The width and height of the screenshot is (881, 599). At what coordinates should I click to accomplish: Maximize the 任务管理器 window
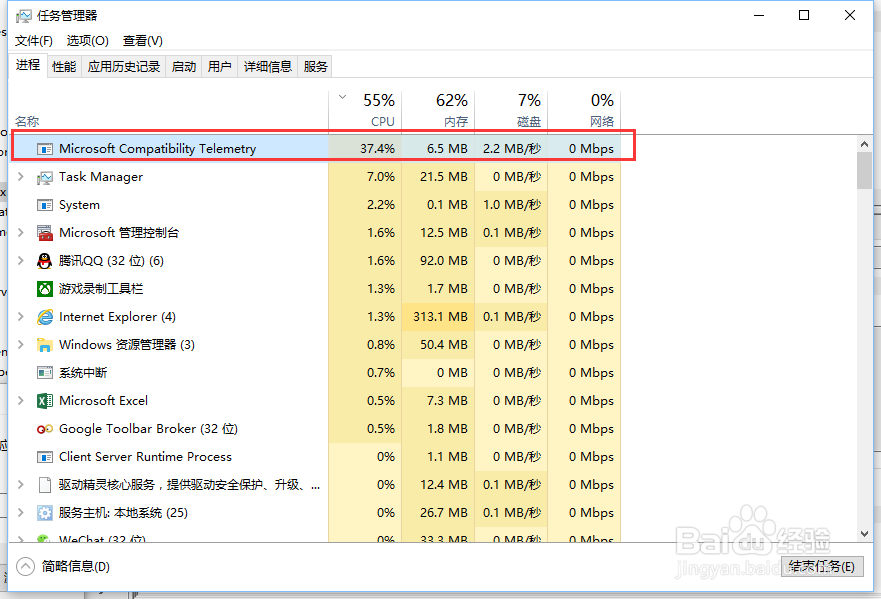click(804, 16)
